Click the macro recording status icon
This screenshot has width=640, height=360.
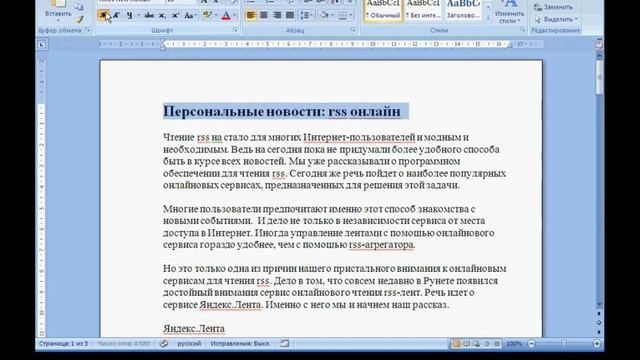pyautogui.click(x=284, y=344)
